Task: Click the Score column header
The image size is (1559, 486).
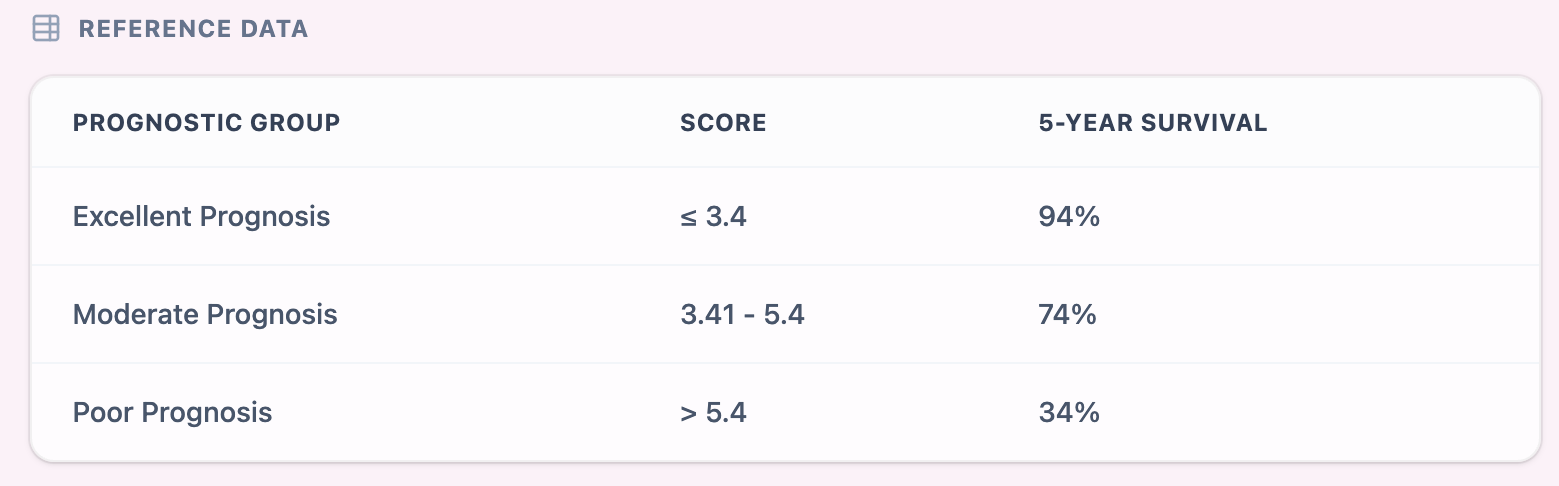Action: 723,123
